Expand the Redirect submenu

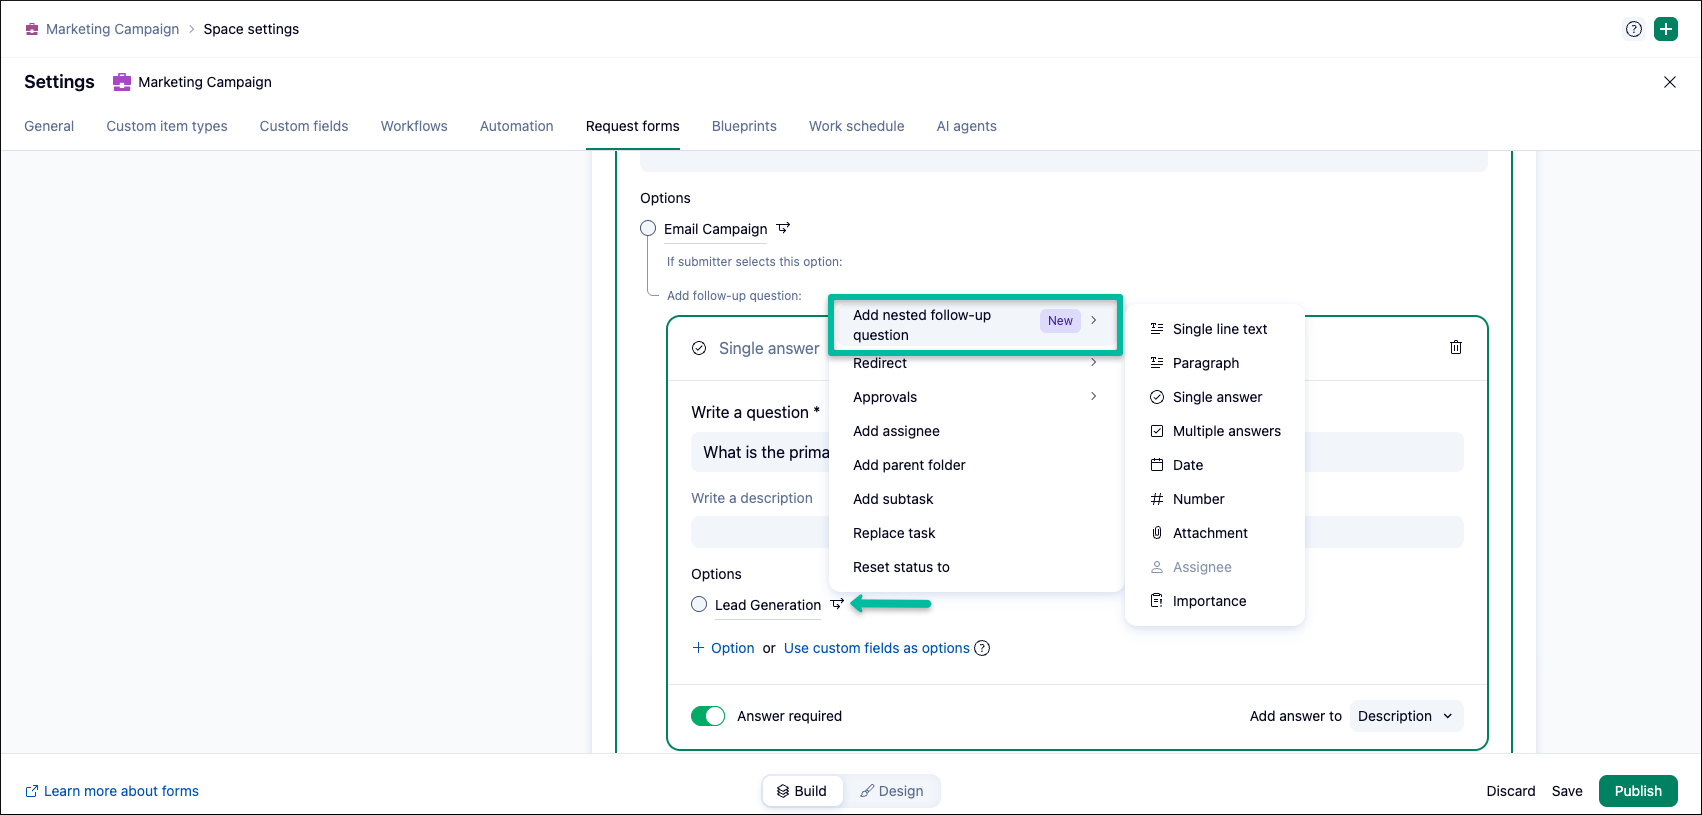976,363
